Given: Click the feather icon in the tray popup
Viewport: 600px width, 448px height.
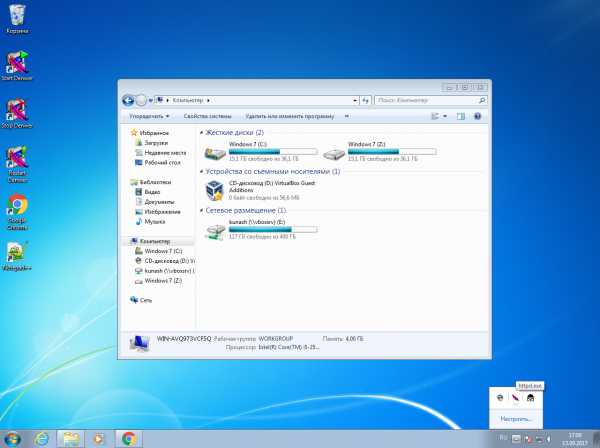Looking at the screenshot, I should (x=515, y=398).
